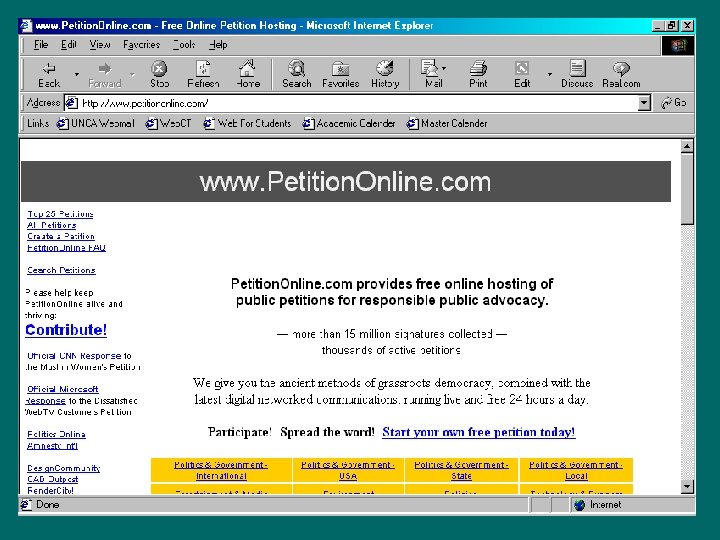Screen dimensions: 720x540
Task: Go to Home page icon
Action: 248,74
